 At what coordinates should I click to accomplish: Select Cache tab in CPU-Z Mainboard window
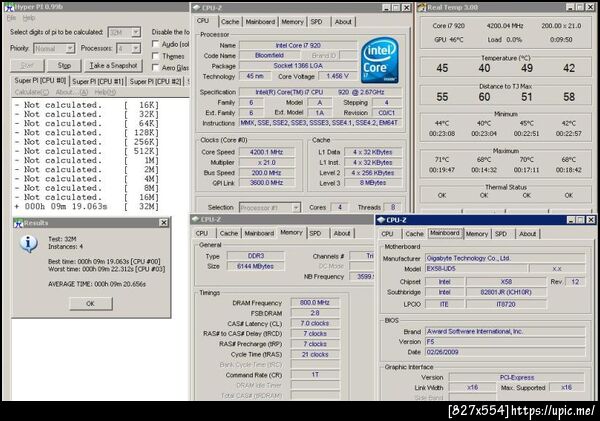(414, 234)
